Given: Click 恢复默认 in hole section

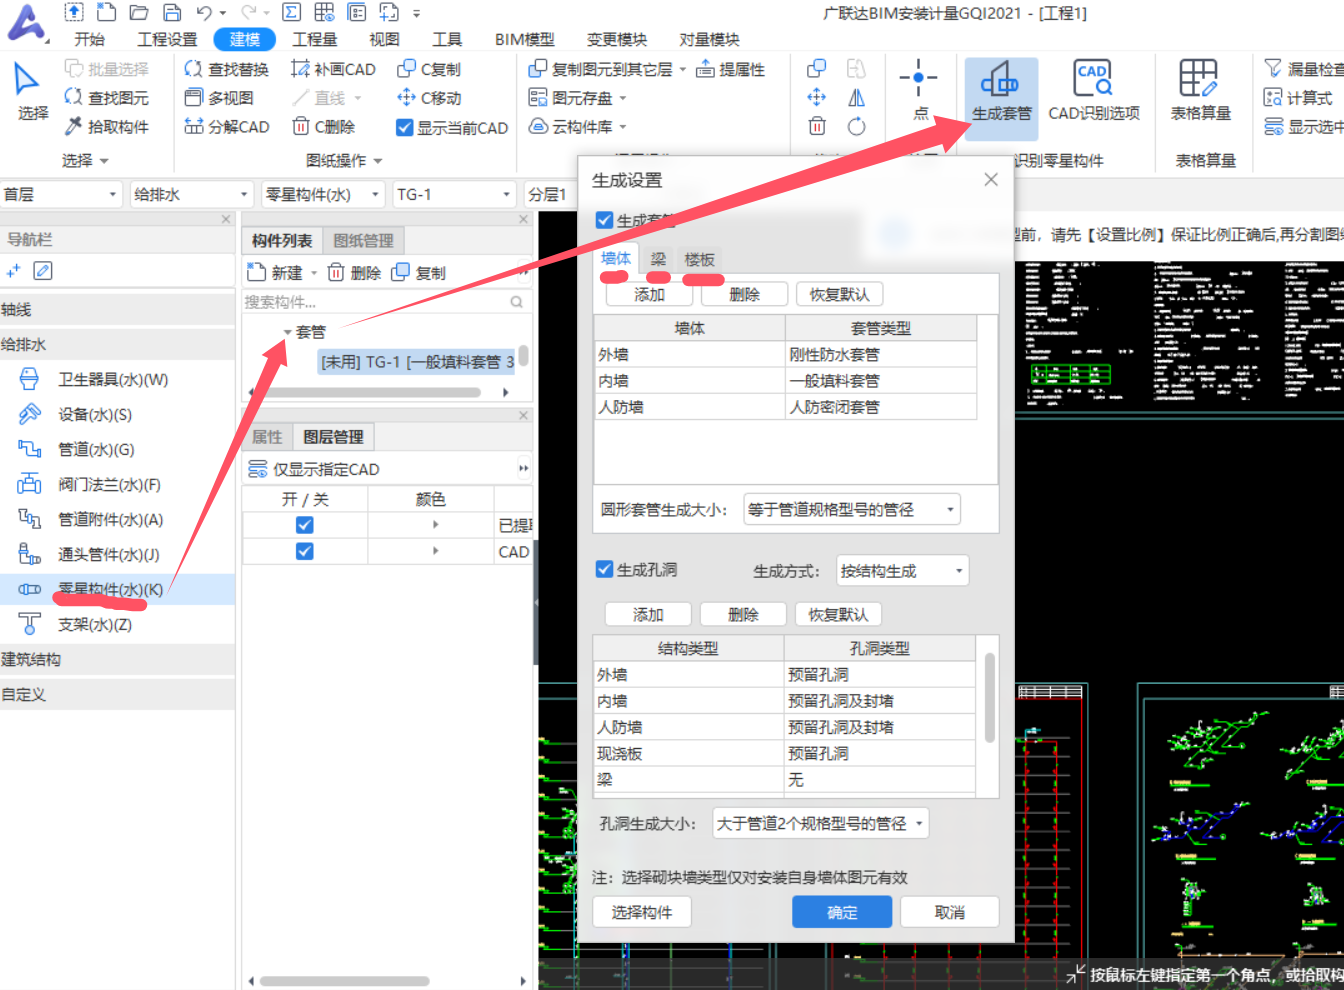Looking at the screenshot, I should (x=839, y=615).
